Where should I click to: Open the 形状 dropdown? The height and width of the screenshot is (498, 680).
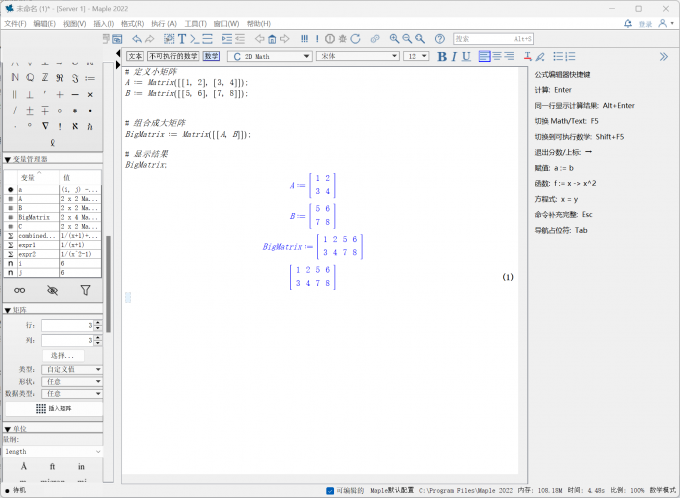pos(72,382)
